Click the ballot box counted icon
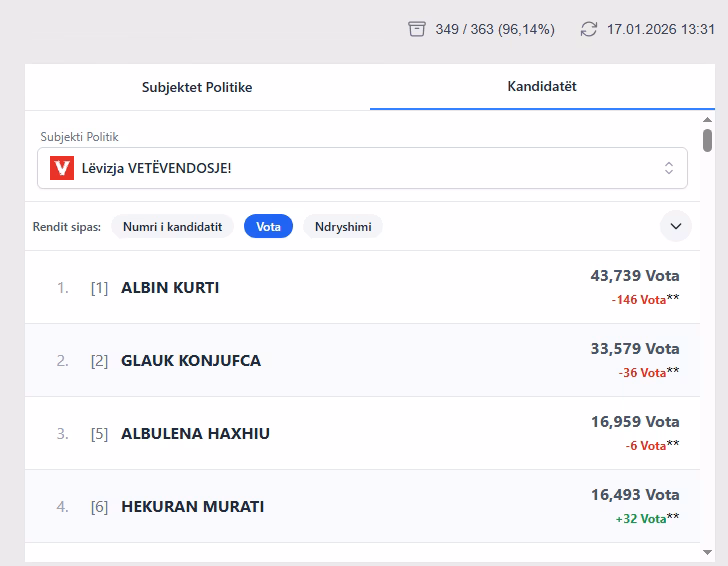Screen dimensions: 728x566 [x=417, y=29]
